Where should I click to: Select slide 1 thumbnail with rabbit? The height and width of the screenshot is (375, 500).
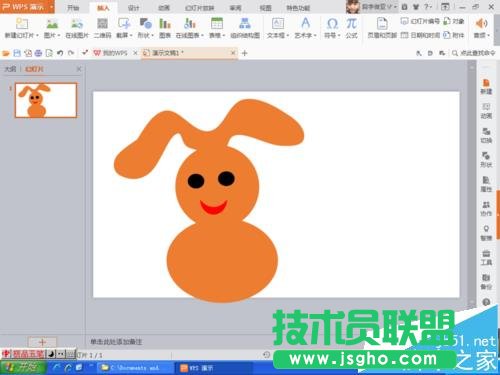pyautogui.click(x=46, y=100)
